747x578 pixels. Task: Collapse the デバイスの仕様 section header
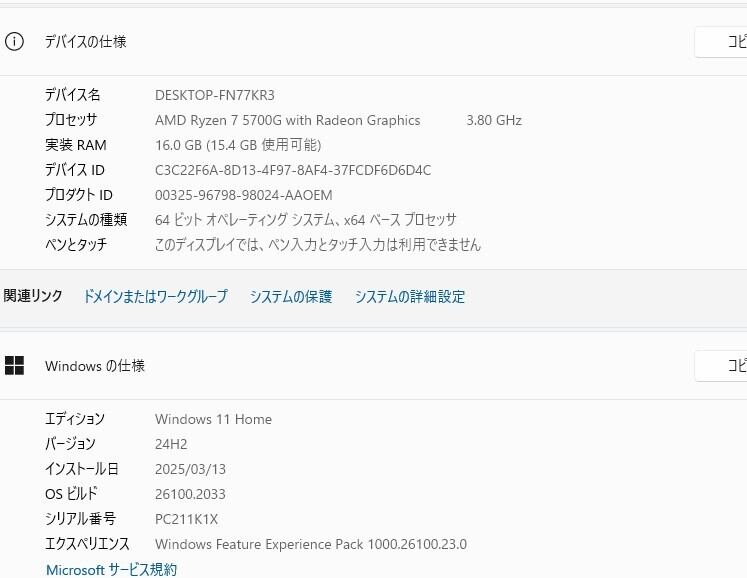point(374,42)
